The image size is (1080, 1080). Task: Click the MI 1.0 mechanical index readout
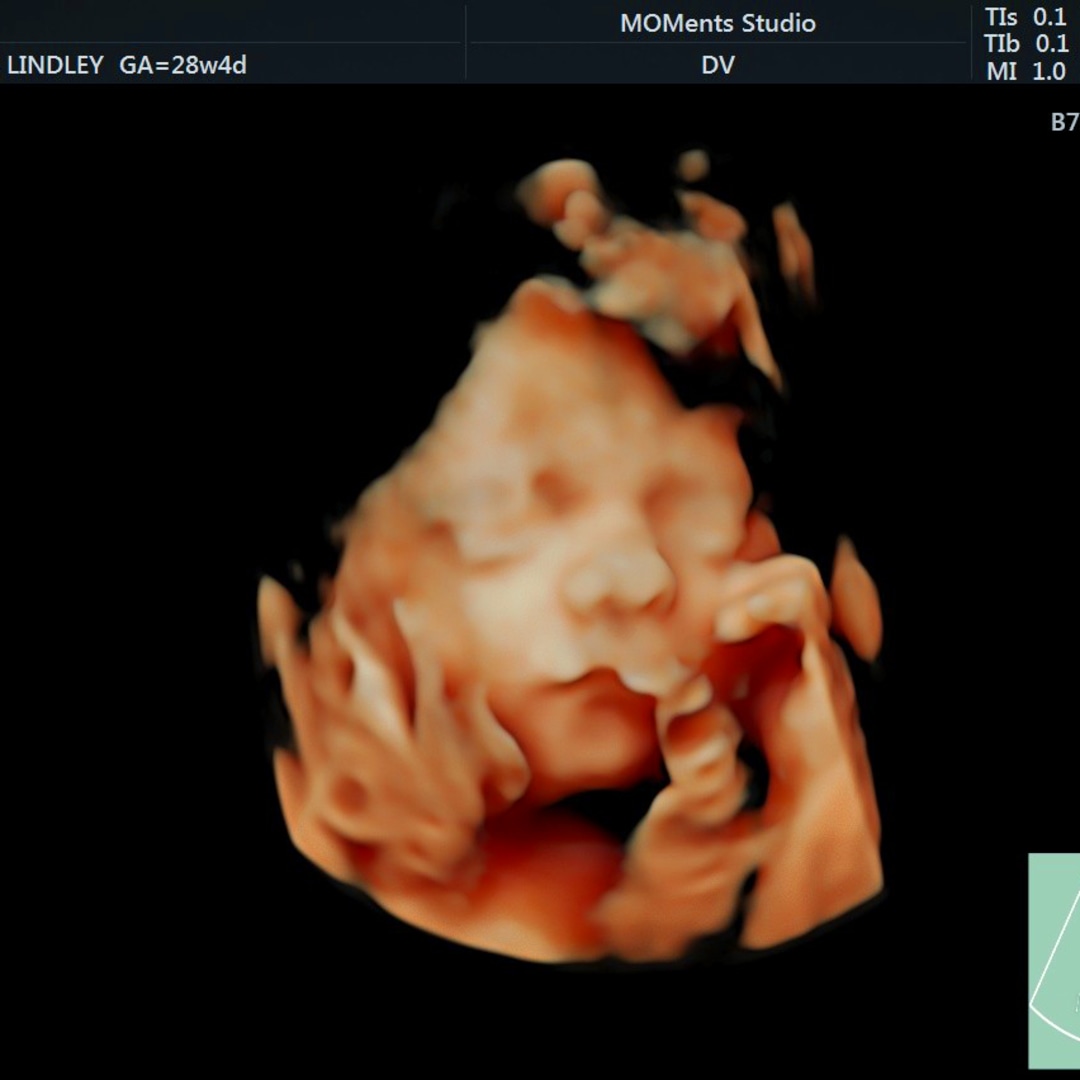pos(1026,71)
